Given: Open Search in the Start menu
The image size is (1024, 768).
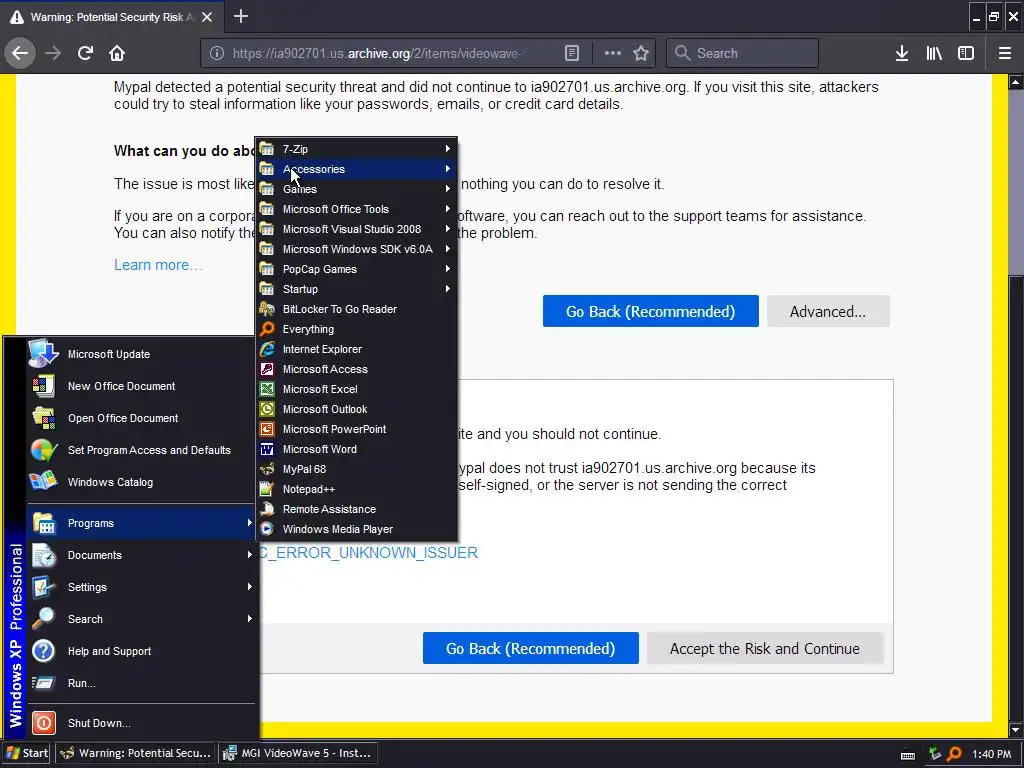Looking at the screenshot, I should (142, 619).
